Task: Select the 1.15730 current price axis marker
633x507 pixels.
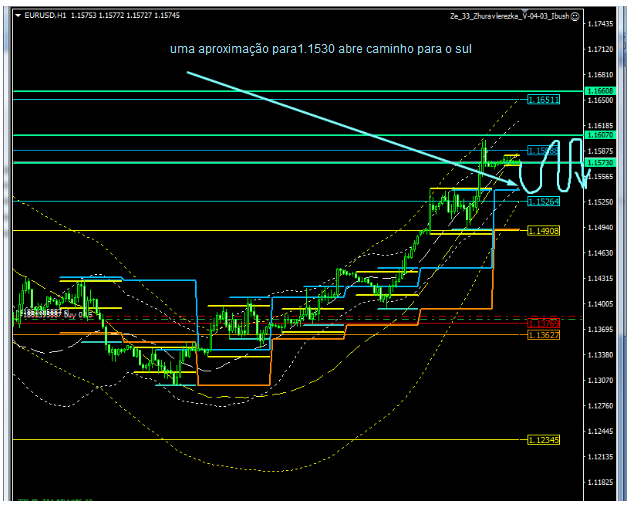Action: (x=600, y=162)
